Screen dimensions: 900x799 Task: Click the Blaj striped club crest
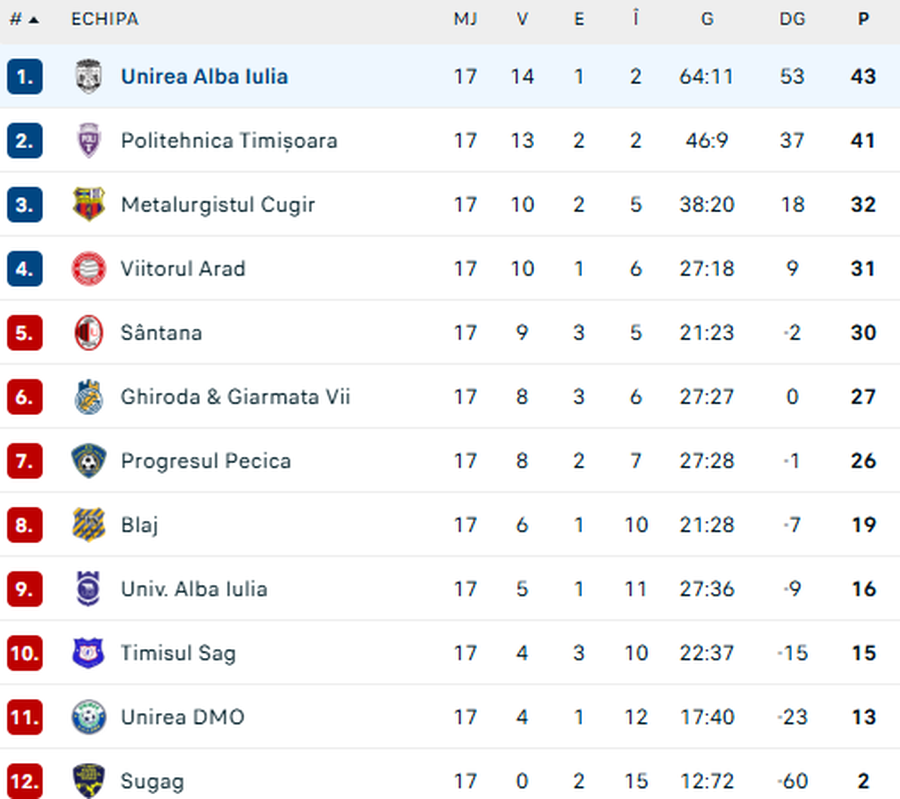pyautogui.click(x=89, y=525)
